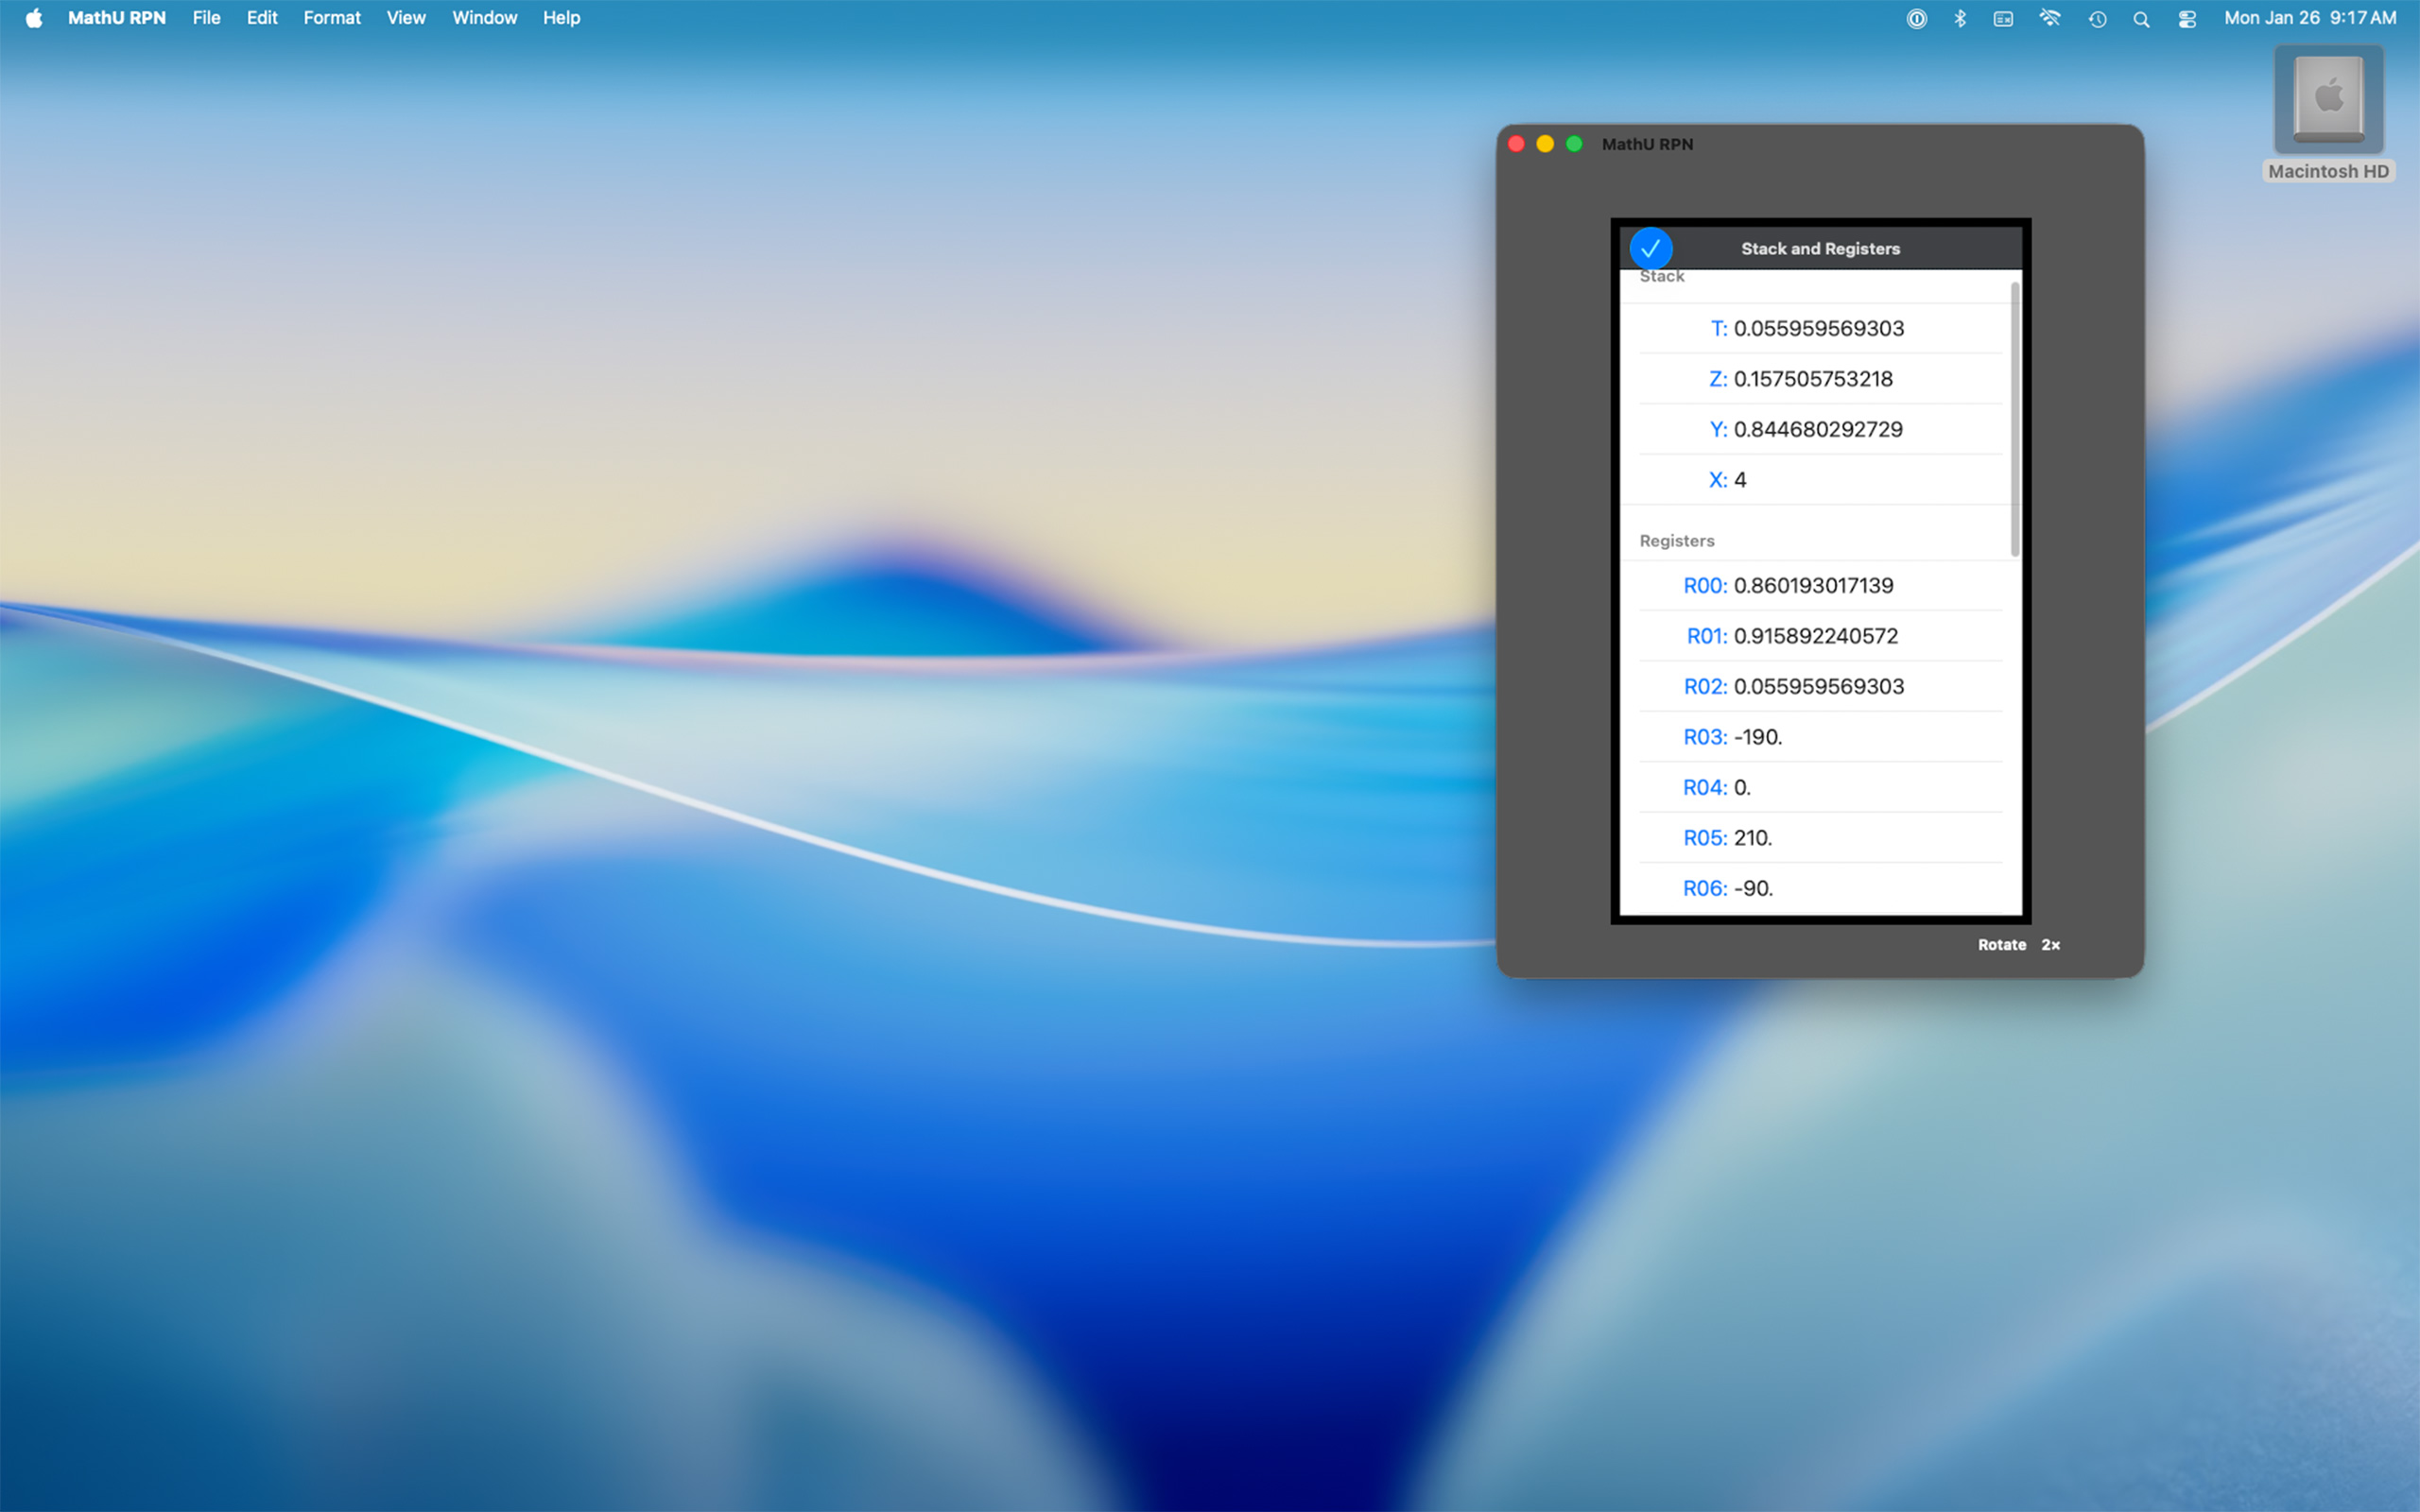Open the Edit menu
The image size is (2420, 1512).
click(262, 18)
